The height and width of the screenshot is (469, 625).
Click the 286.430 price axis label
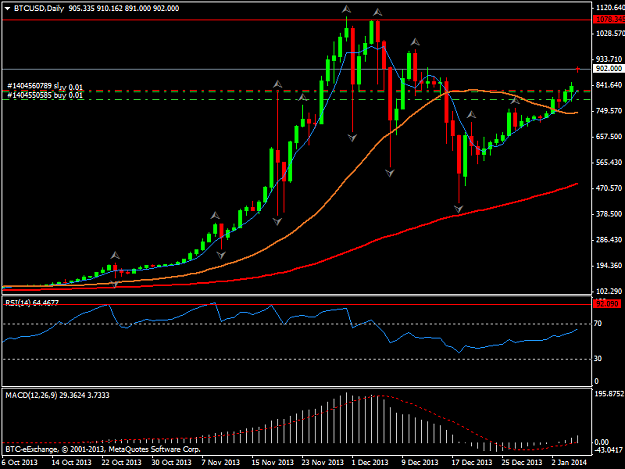pos(609,240)
